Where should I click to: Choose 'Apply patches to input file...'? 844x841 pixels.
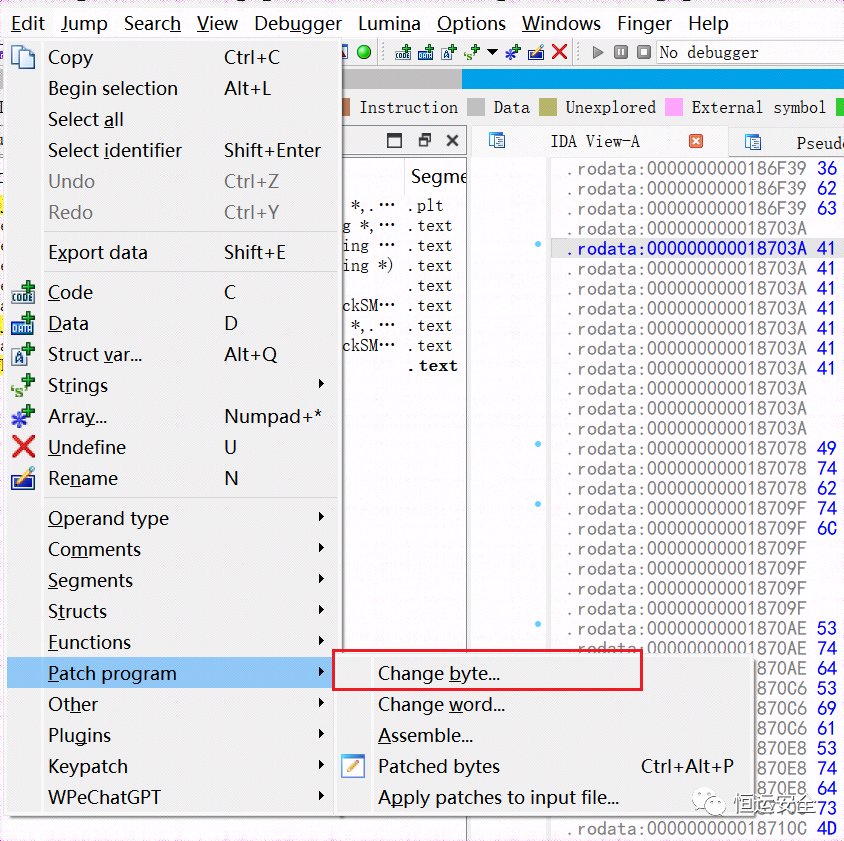pyautogui.click(x=498, y=797)
